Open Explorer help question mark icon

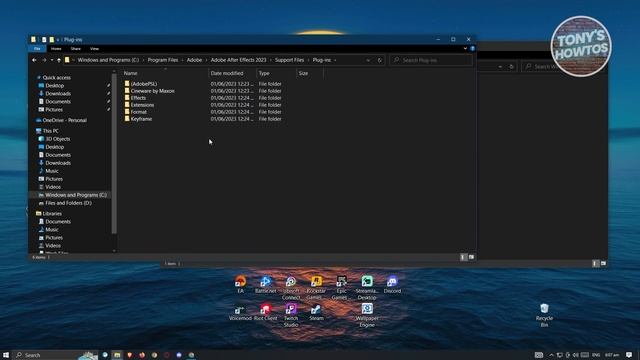click(472, 48)
